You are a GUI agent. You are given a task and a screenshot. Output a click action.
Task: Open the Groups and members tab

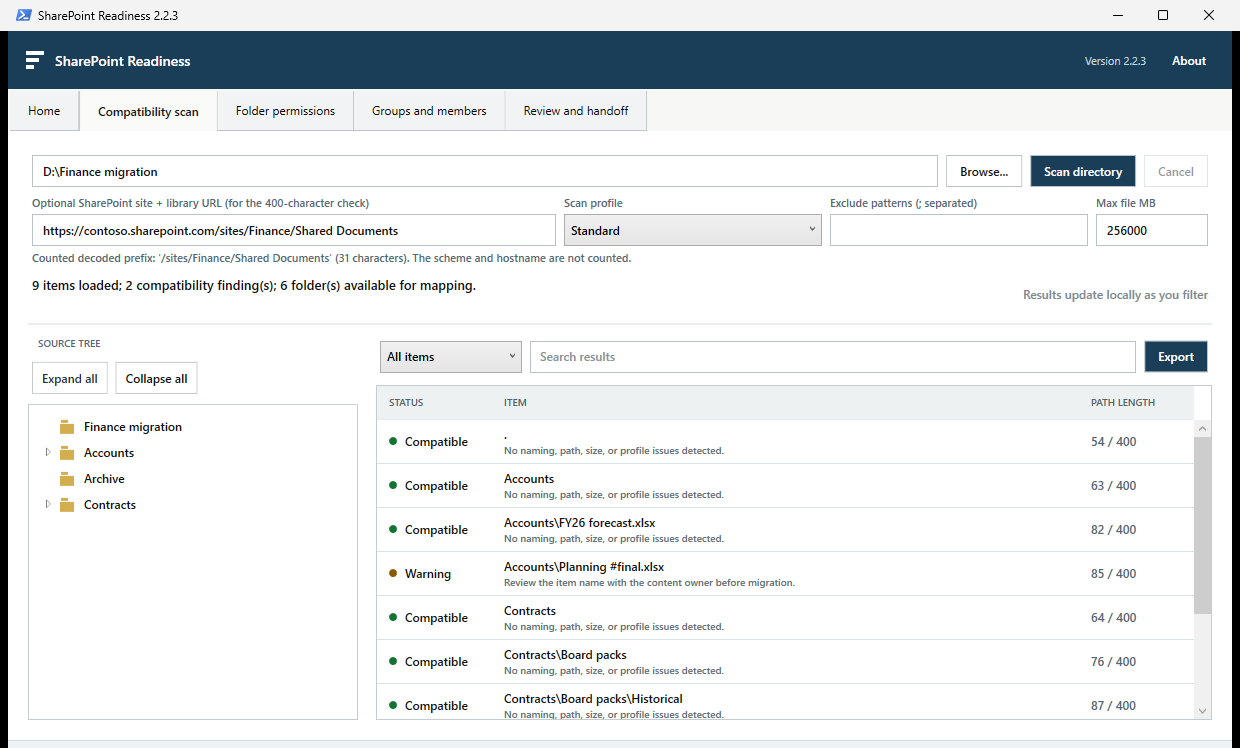(x=429, y=111)
